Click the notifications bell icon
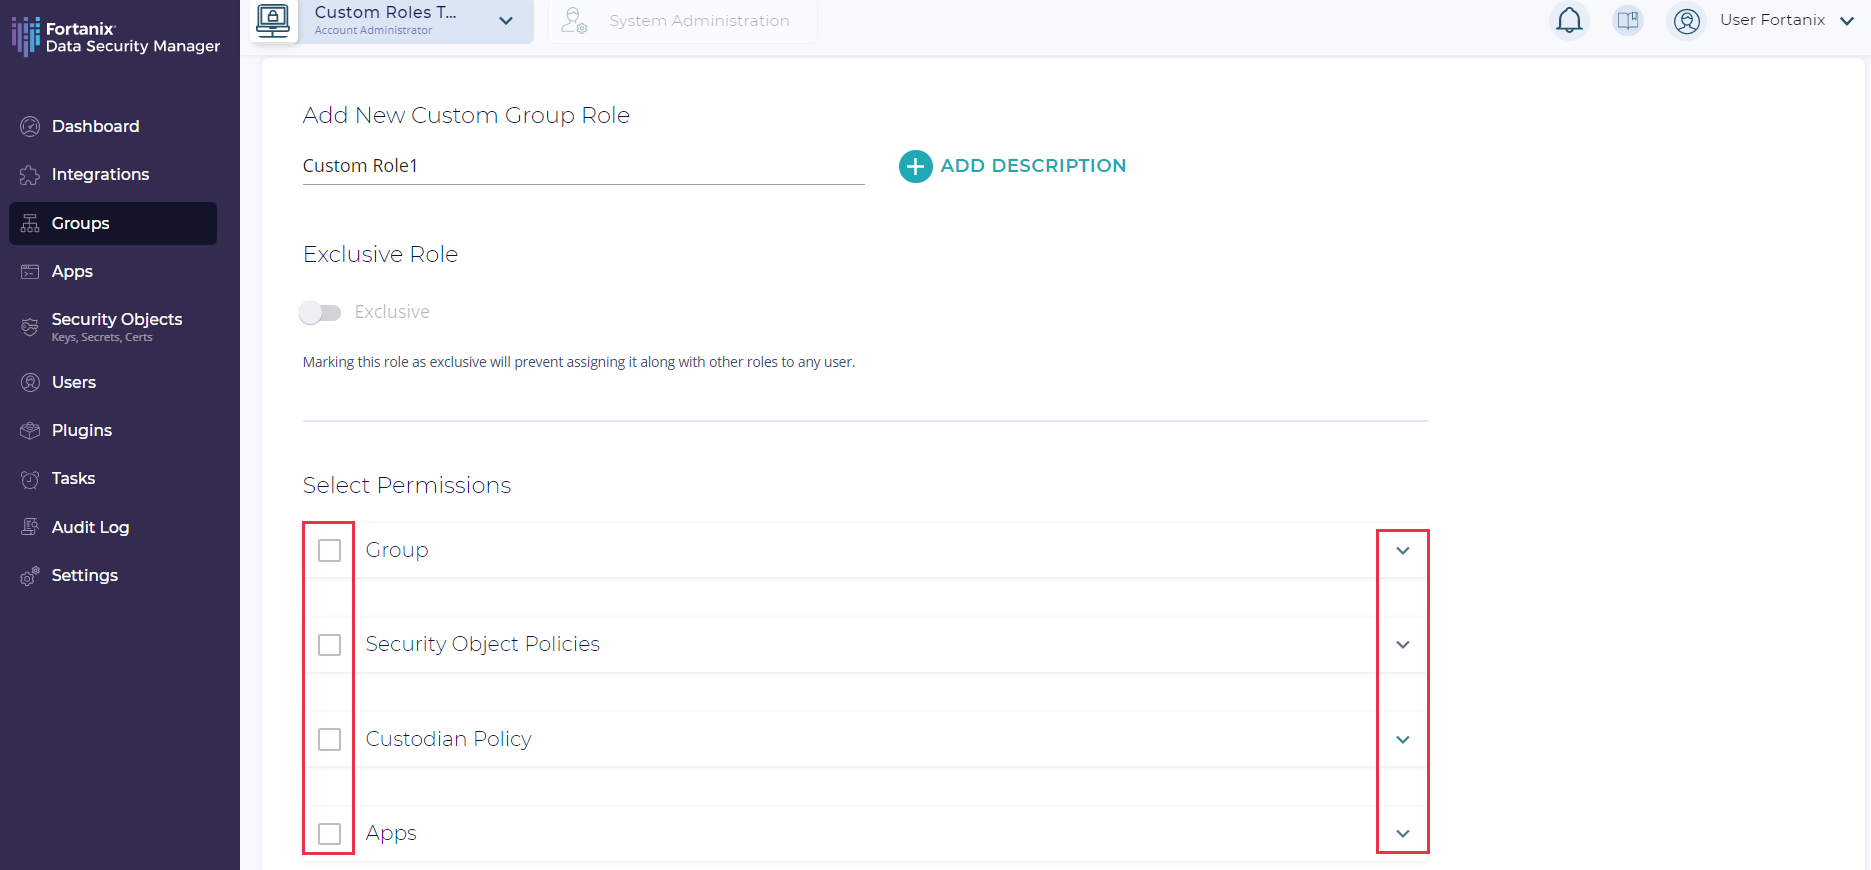 (x=1569, y=20)
